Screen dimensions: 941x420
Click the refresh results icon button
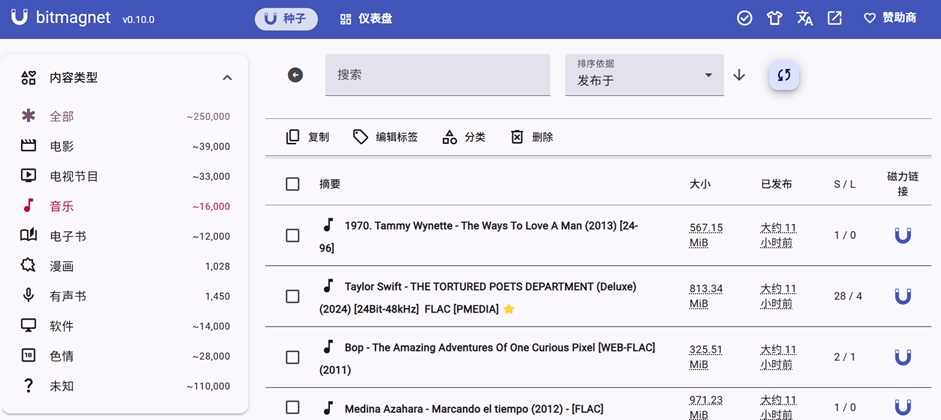pos(784,75)
